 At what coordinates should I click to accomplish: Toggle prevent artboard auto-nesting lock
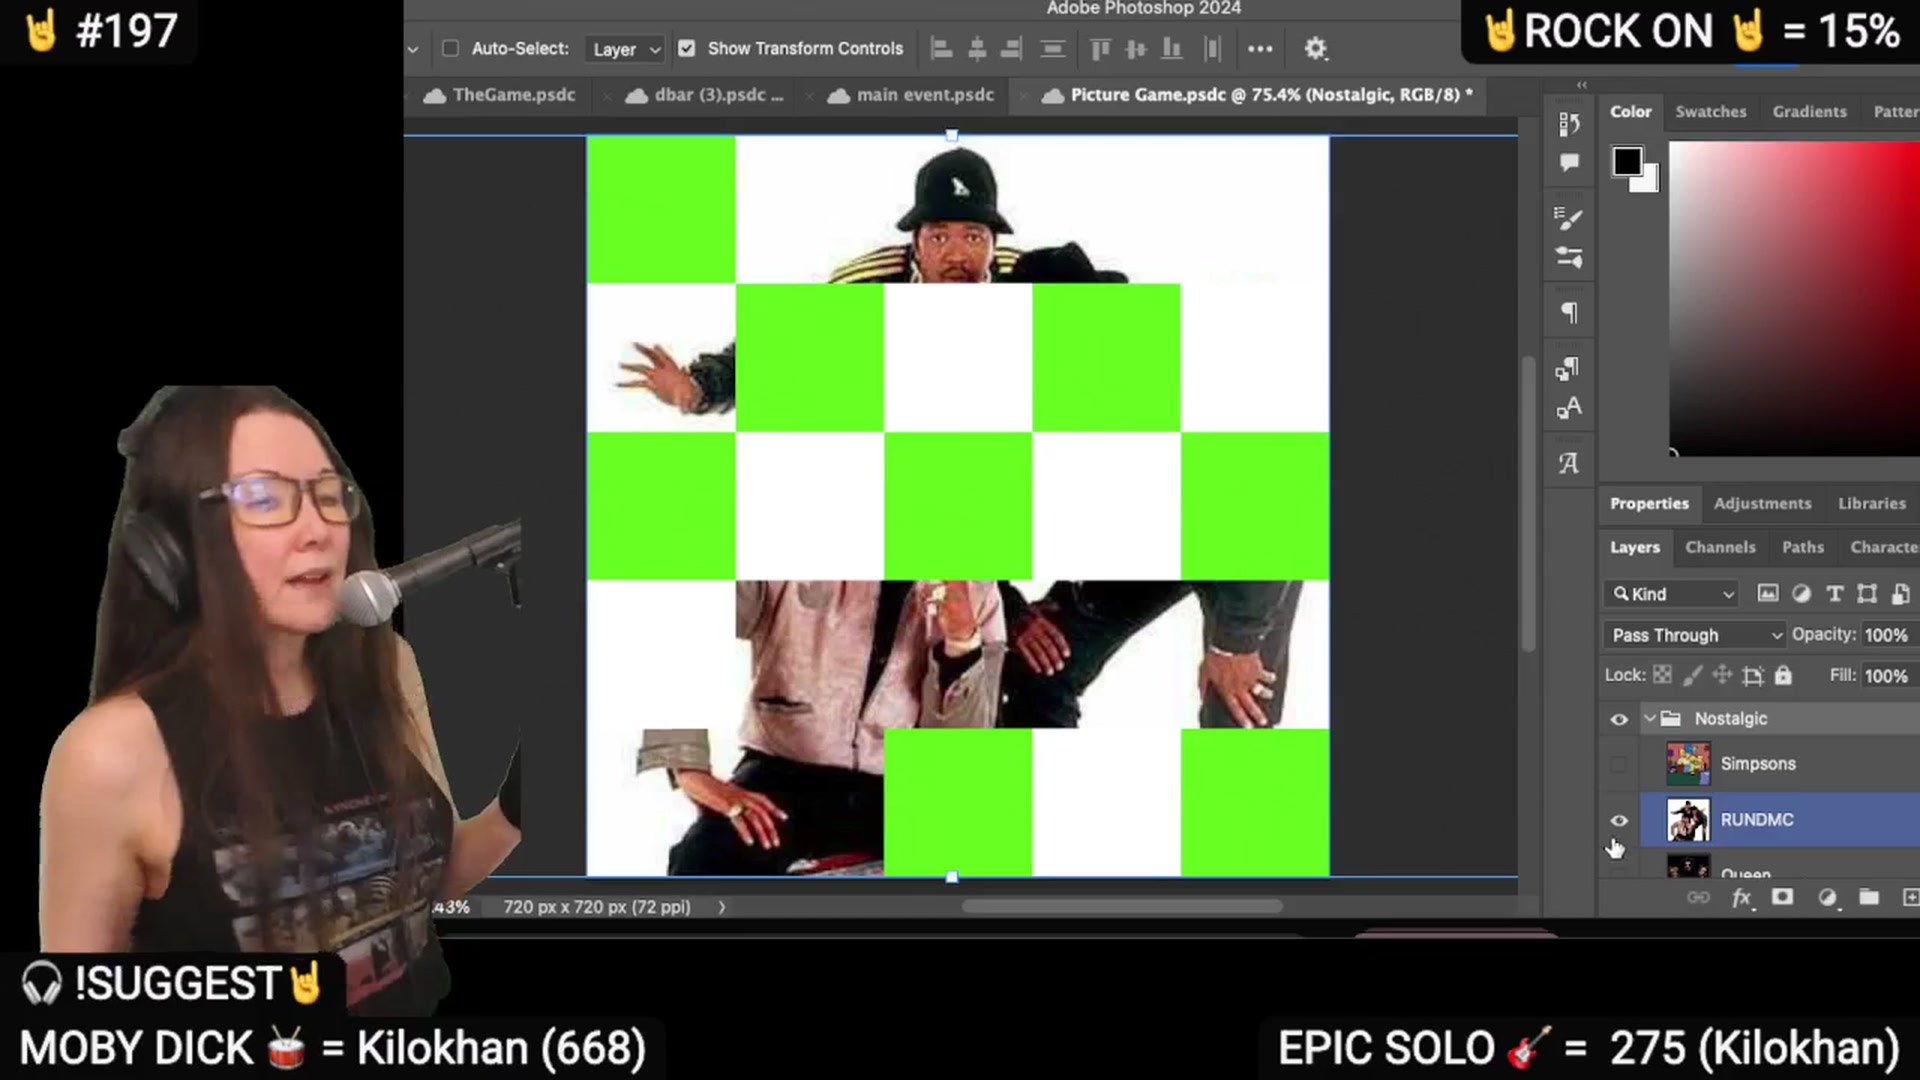tap(1752, 676)
